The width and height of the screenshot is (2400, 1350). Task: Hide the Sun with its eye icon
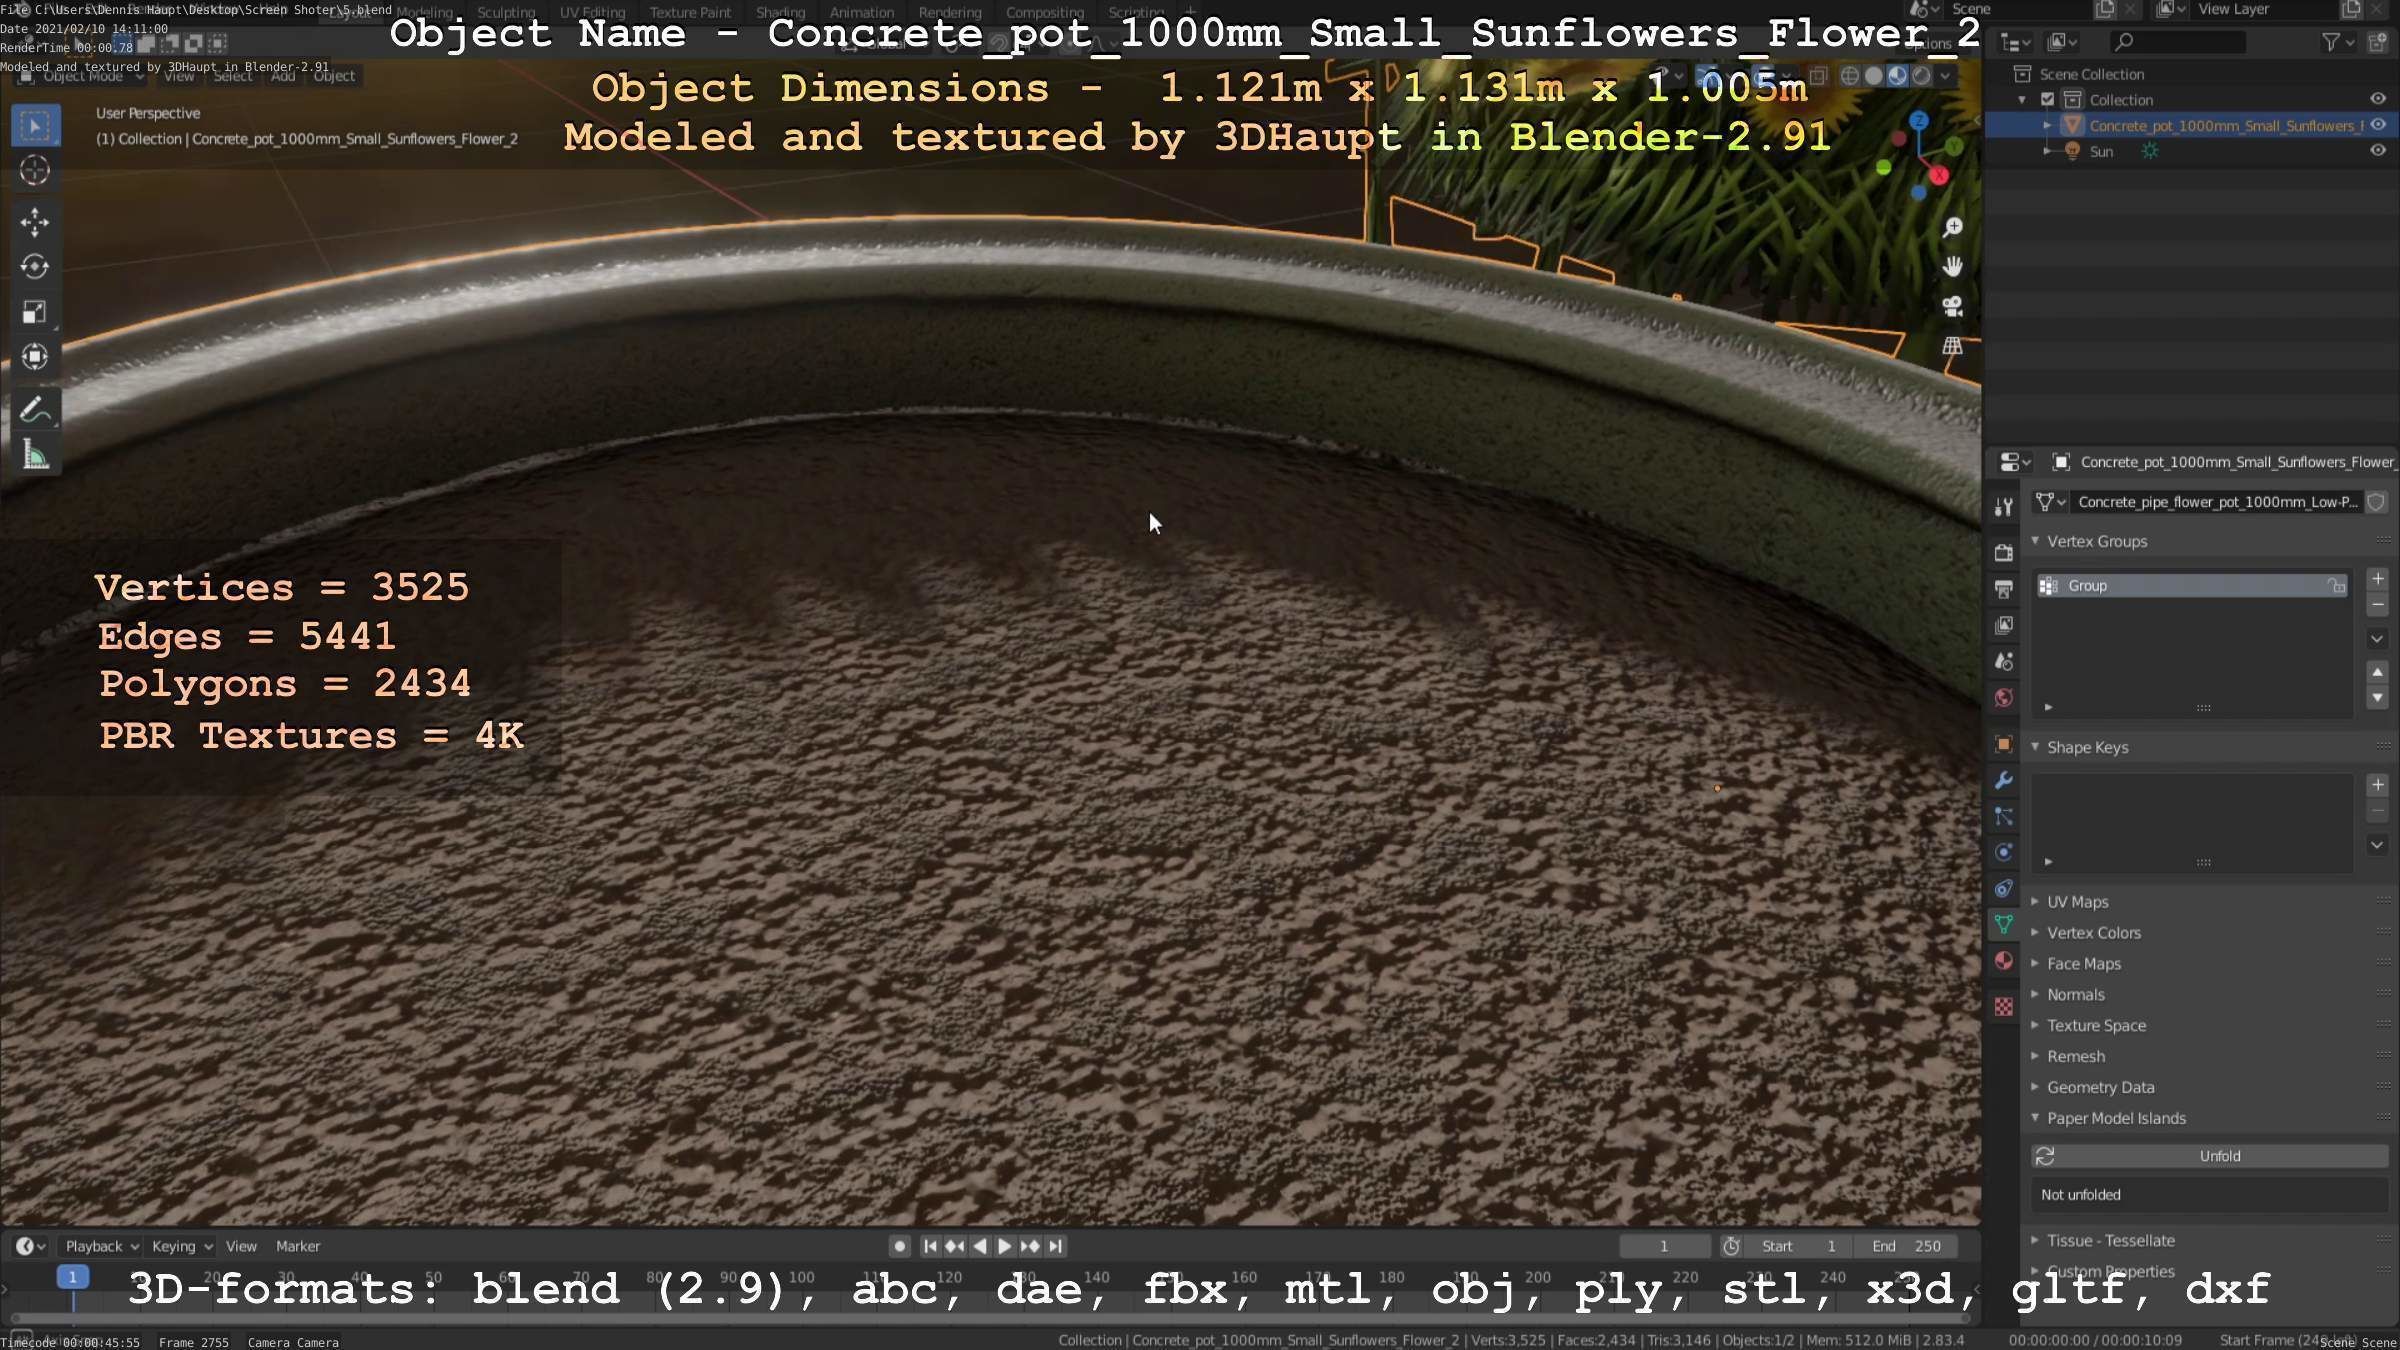point(2378,151)
